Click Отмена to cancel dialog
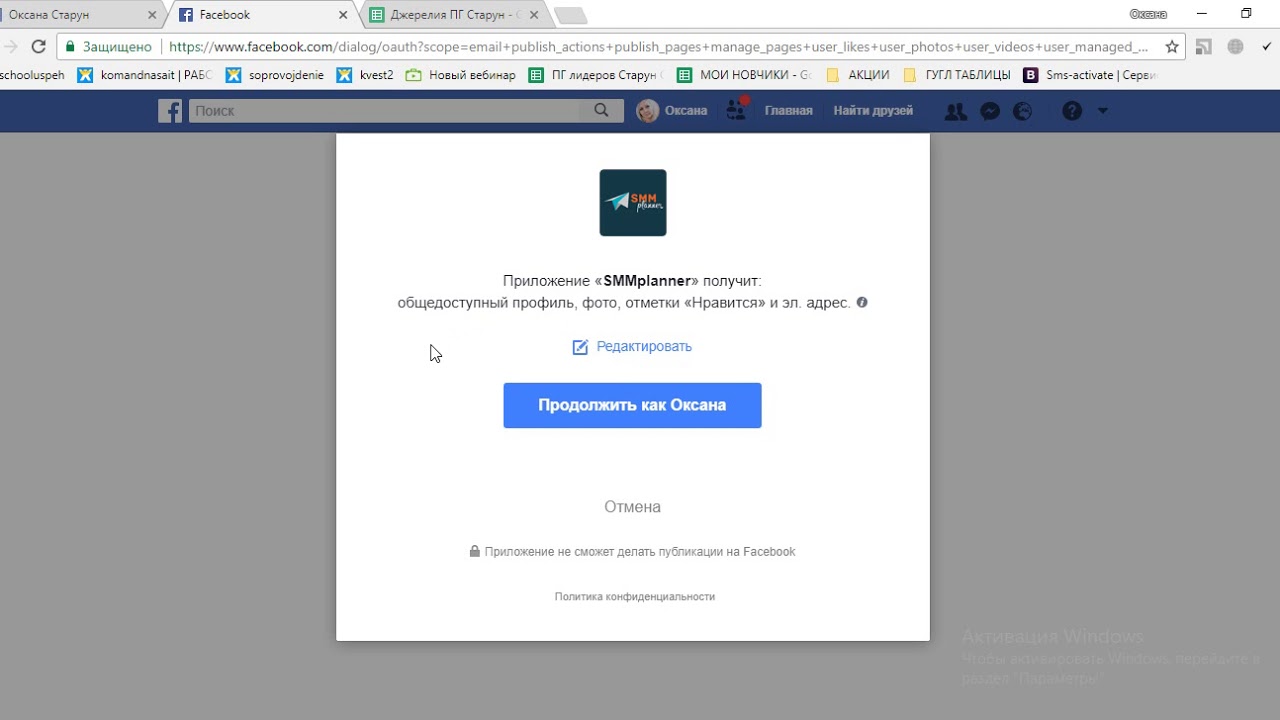Screen dimensions: 1280x720 632,507
